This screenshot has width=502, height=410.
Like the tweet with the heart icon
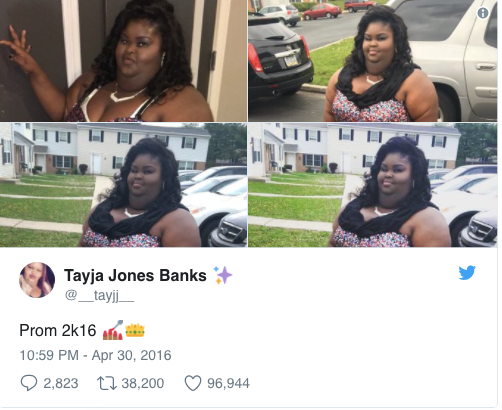point(193,383)
